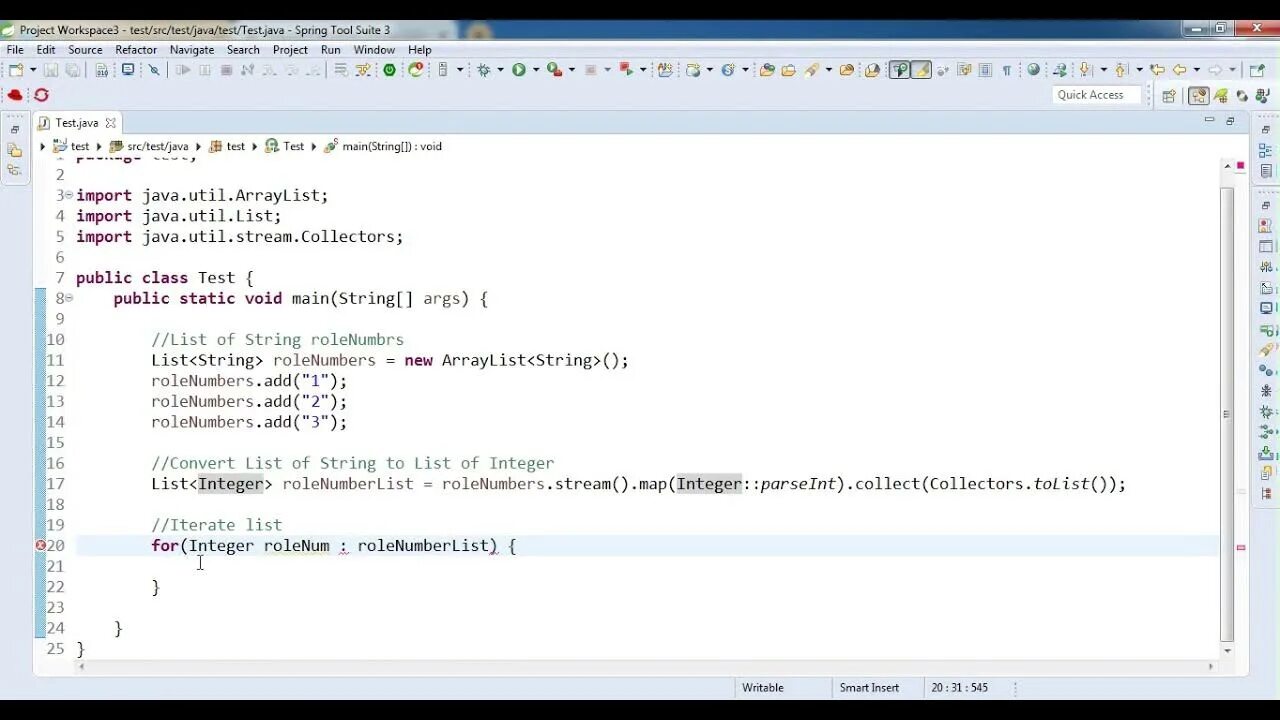Click the red hat icon in toolbar

tap(15, 95)
